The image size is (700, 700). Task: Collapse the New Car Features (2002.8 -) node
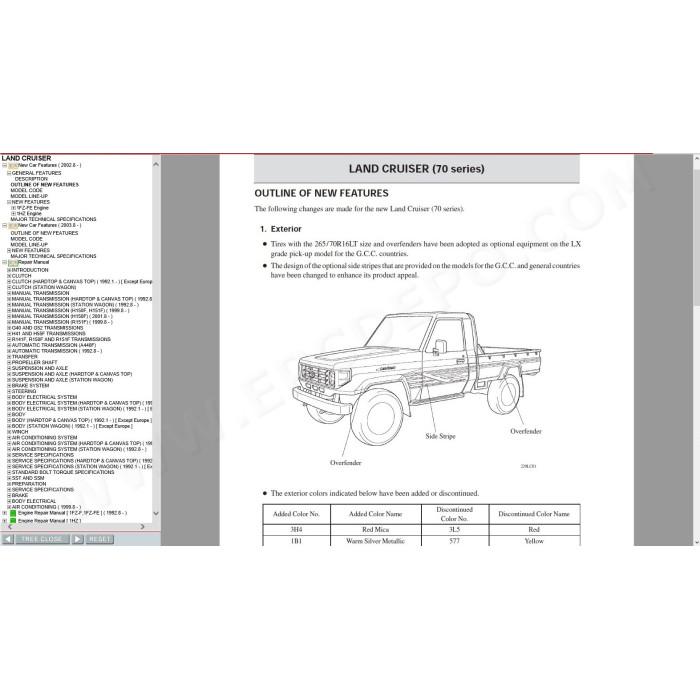(x=4, y=166)
